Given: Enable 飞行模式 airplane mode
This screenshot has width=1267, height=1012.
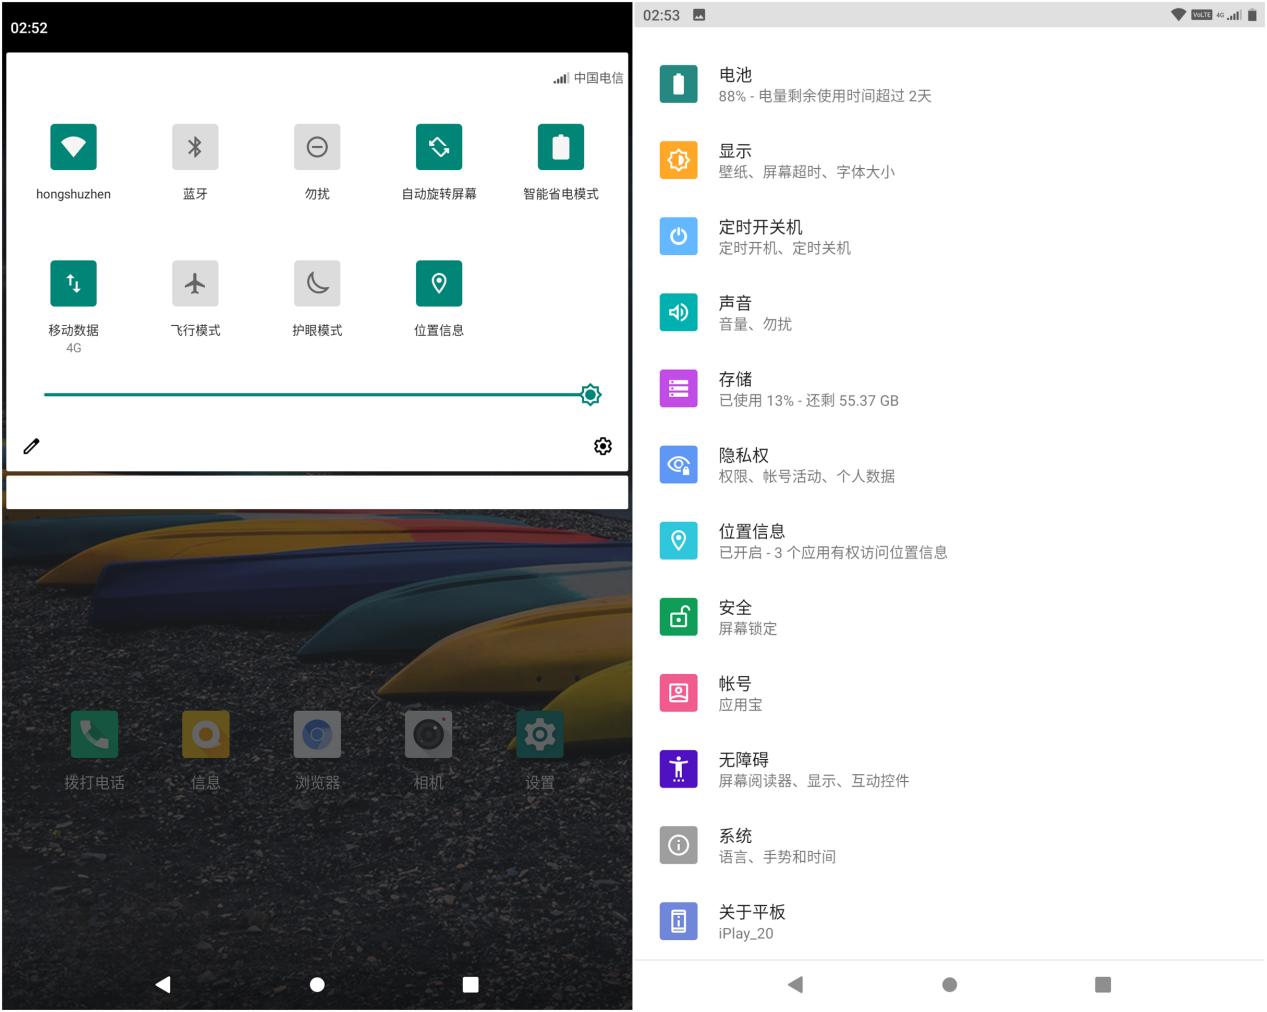Looking at the screenshot, I should pos(195,283).
